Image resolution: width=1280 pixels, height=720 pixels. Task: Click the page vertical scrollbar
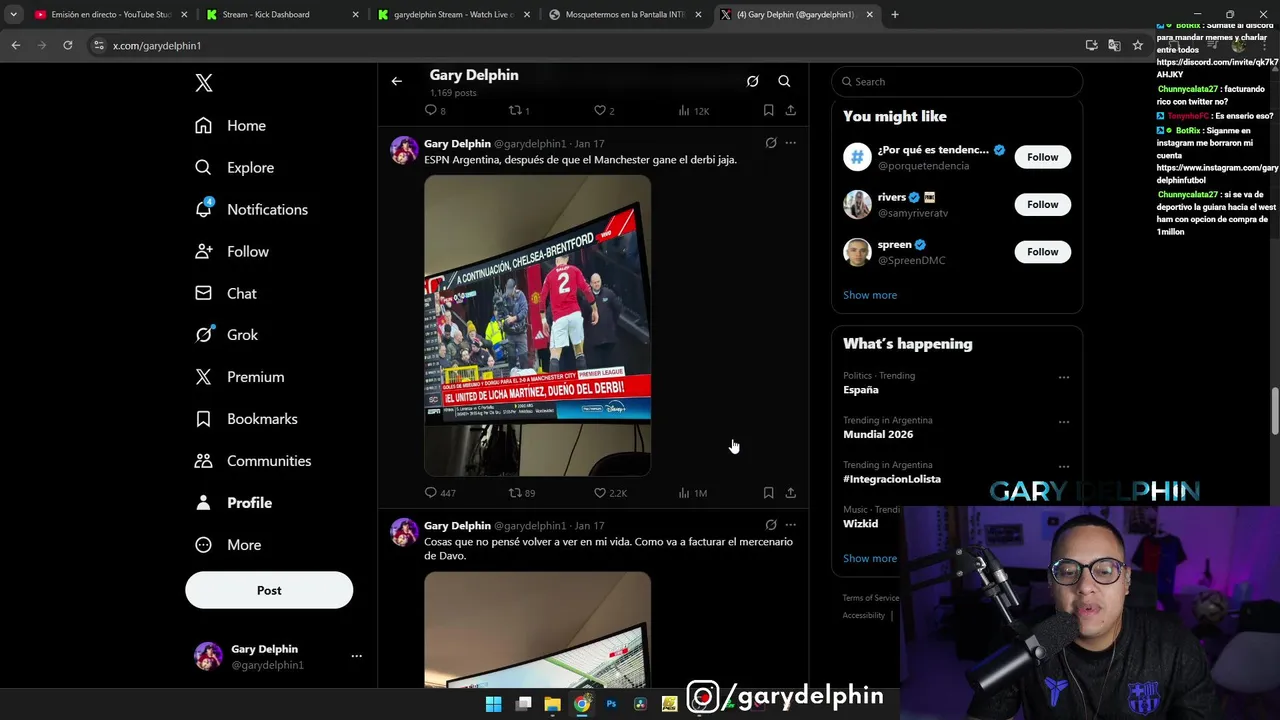click(1274, 410)
